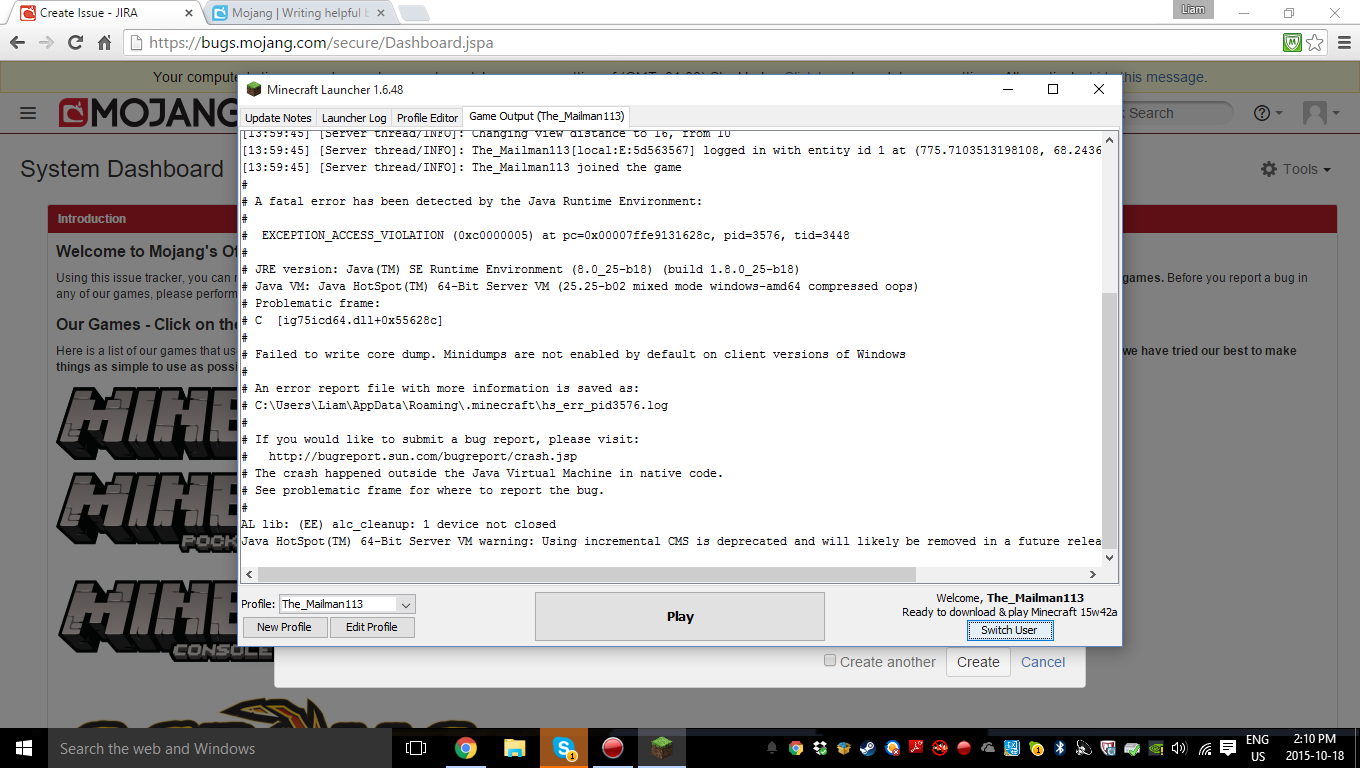Click the JIRA Search field
Screen dimensions: 1360x768
coord(1178,113)
